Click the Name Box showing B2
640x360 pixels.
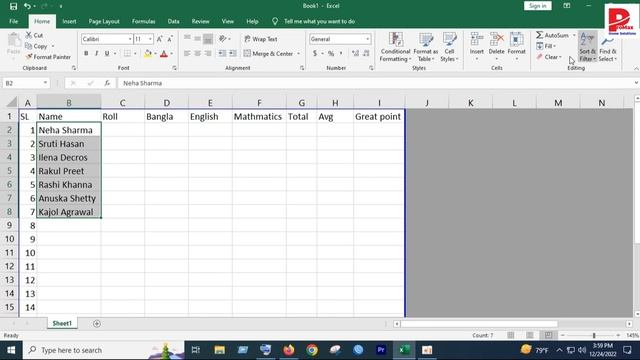(26, 83)
